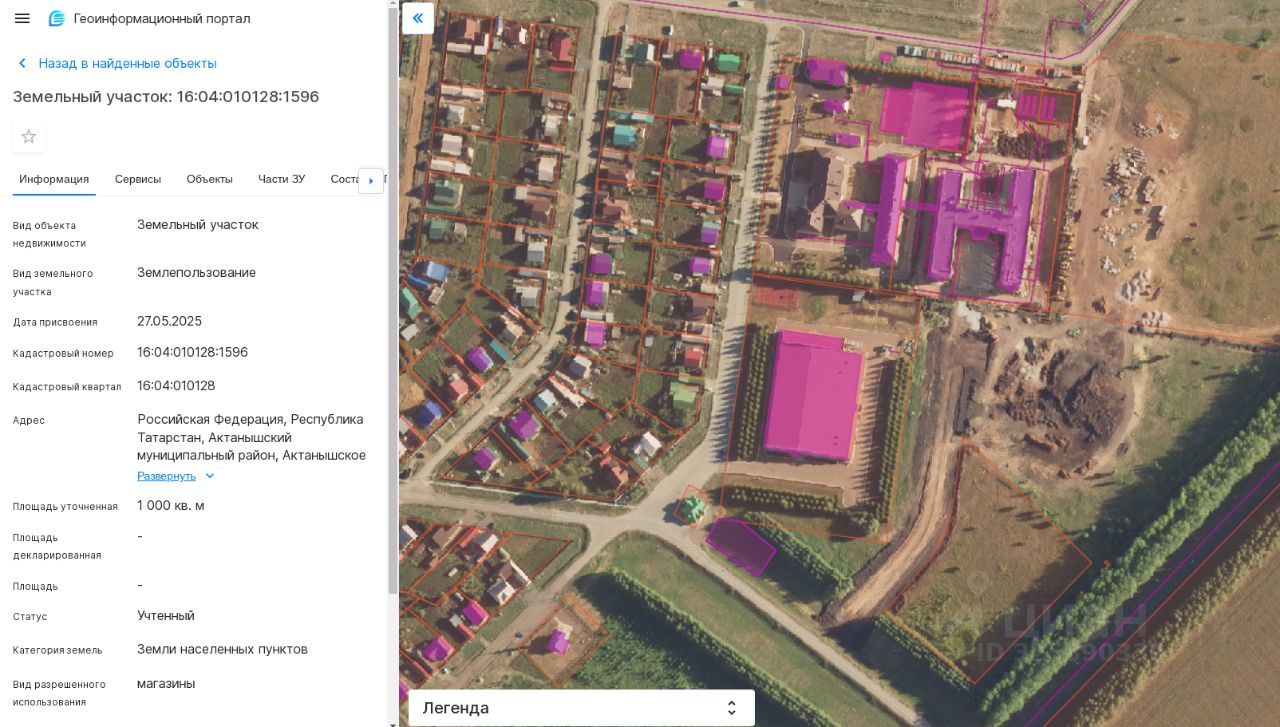The height and width of the screenshot is (727, 1280).
Task: Open the Части ЗУ tab
Action: pos(282,179)
